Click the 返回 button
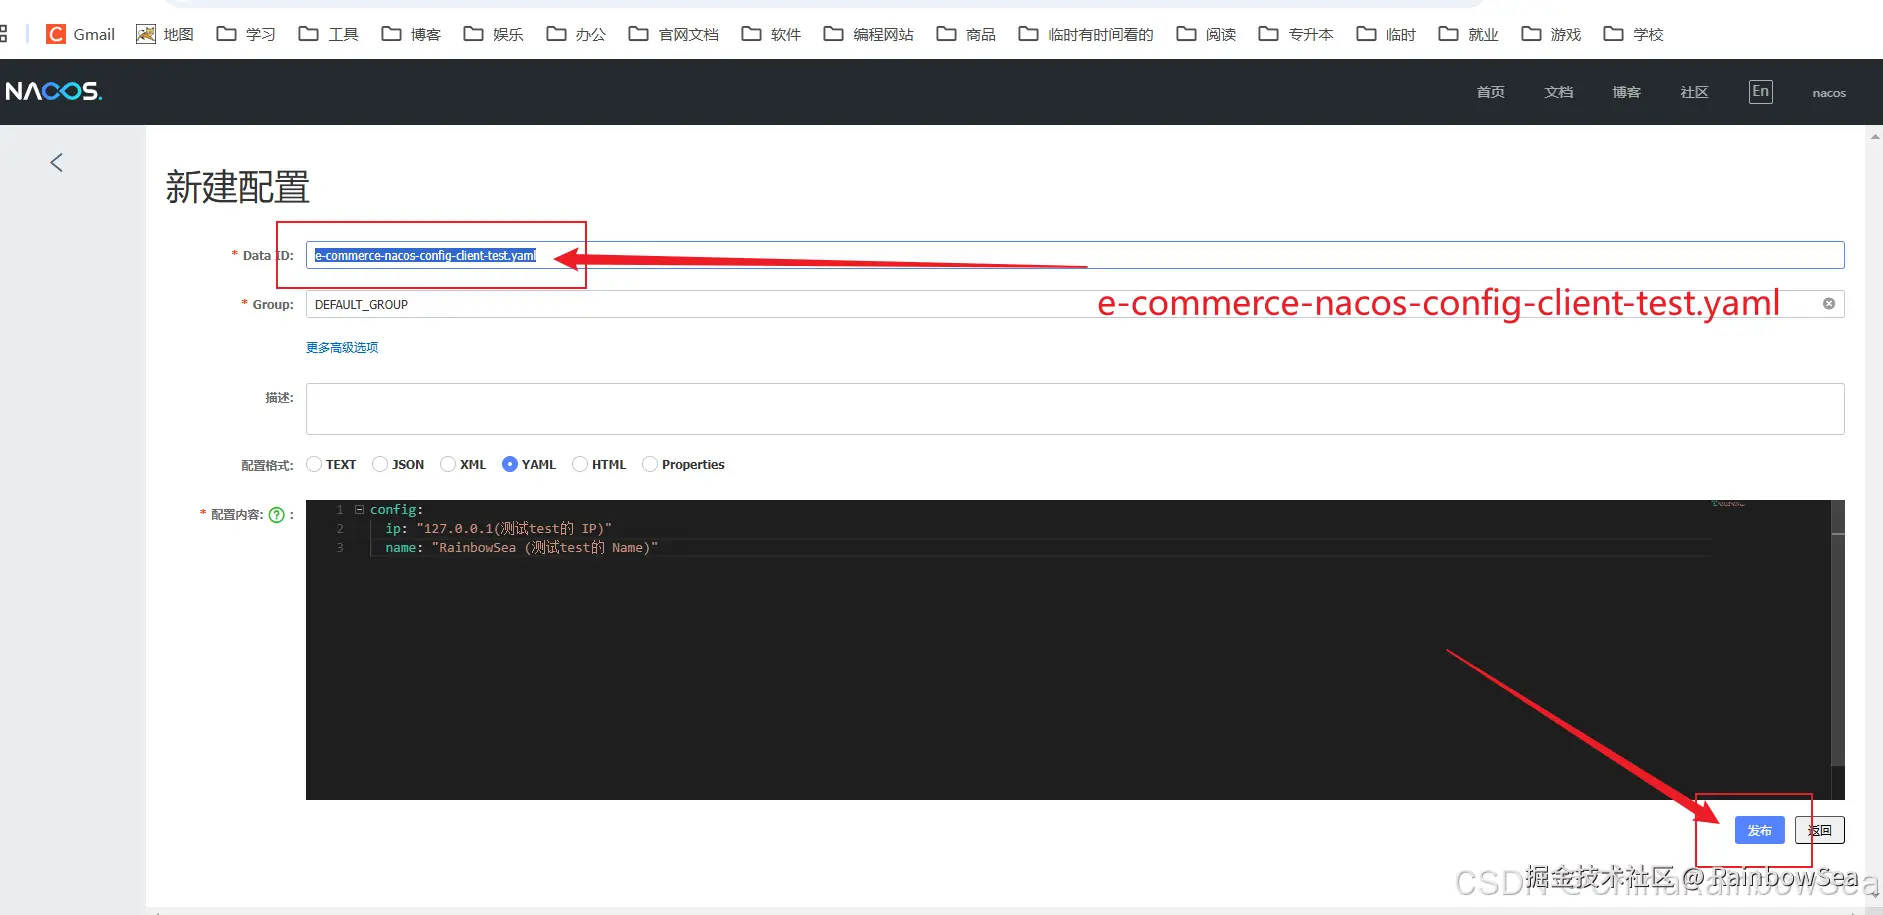Image resolution: width=1883 pixels, height=915 pixels. tap(1820, 830)
